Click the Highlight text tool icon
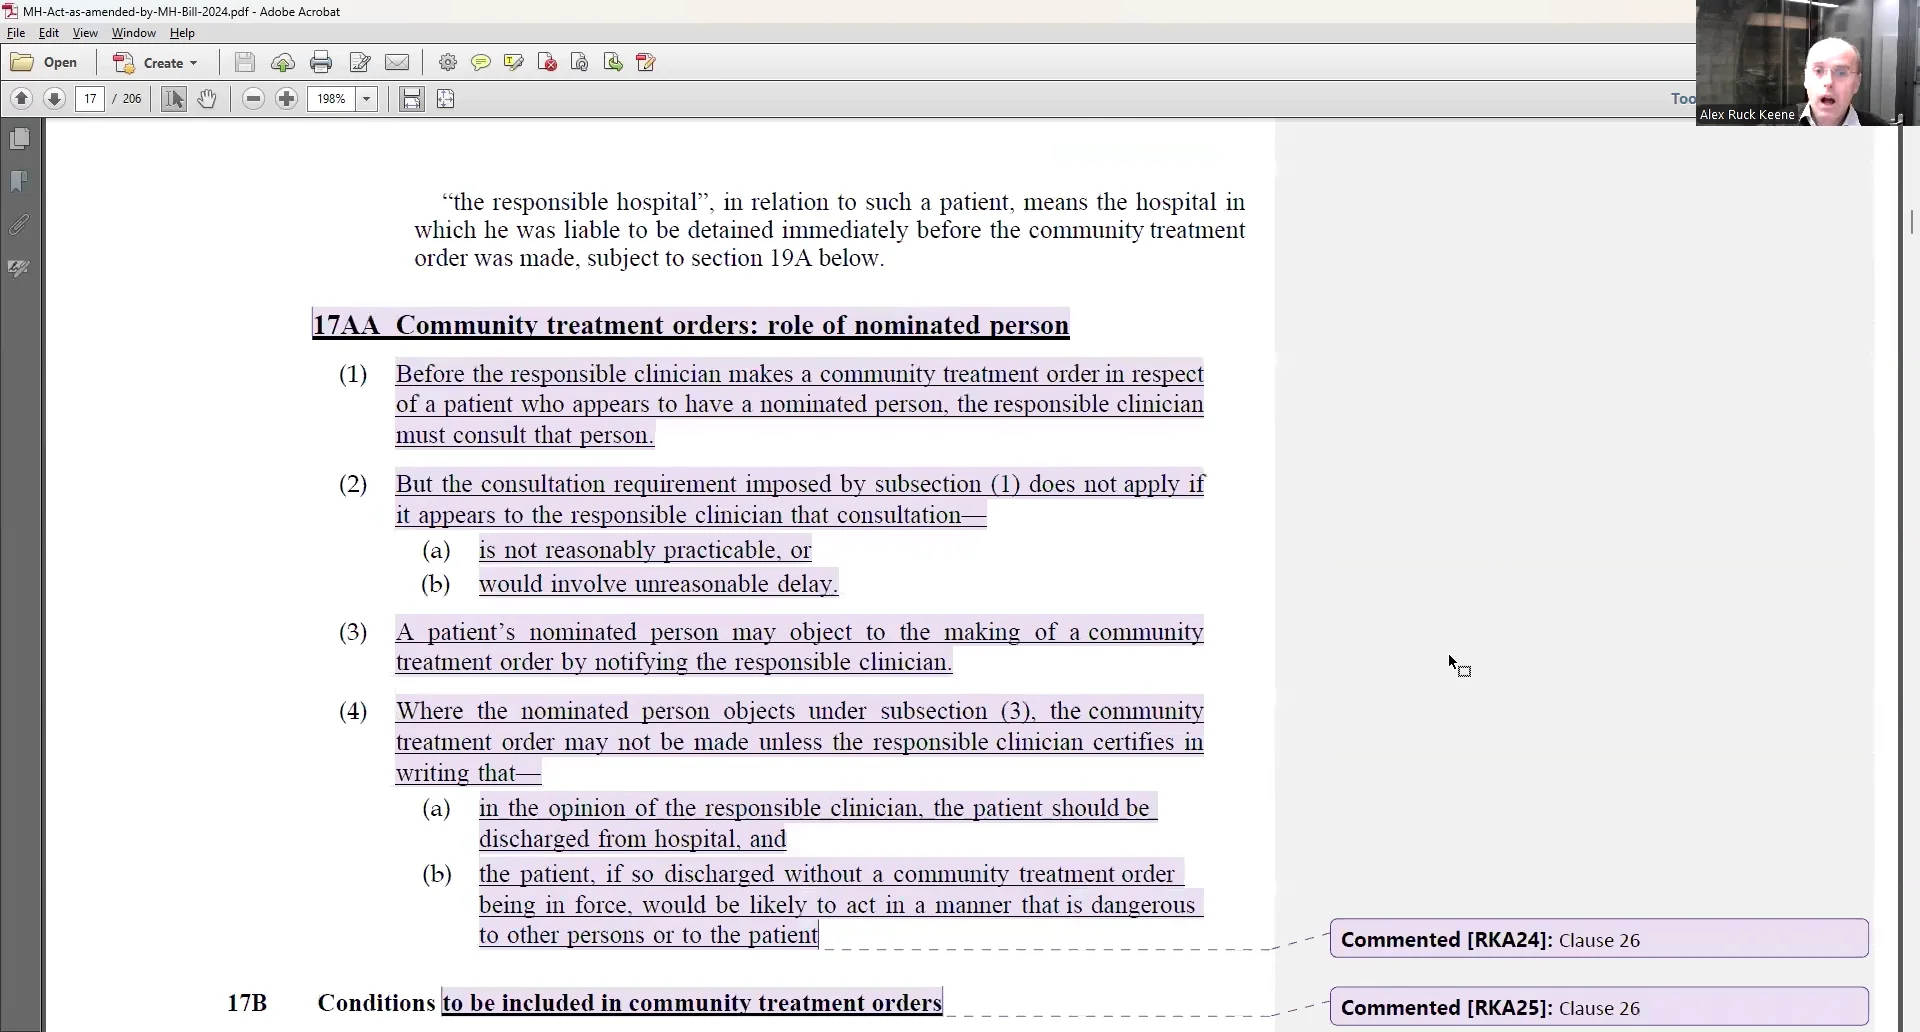The image size is (1920, 1032). (x=514, y=63)
